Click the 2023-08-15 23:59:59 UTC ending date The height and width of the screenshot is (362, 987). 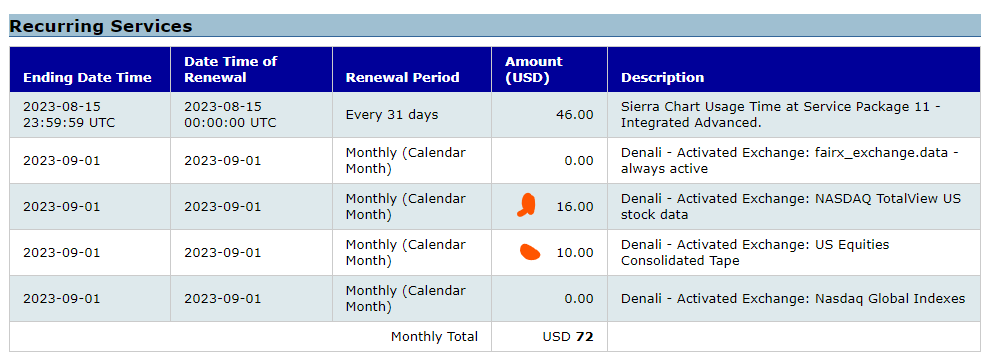[x=69, y=115]
